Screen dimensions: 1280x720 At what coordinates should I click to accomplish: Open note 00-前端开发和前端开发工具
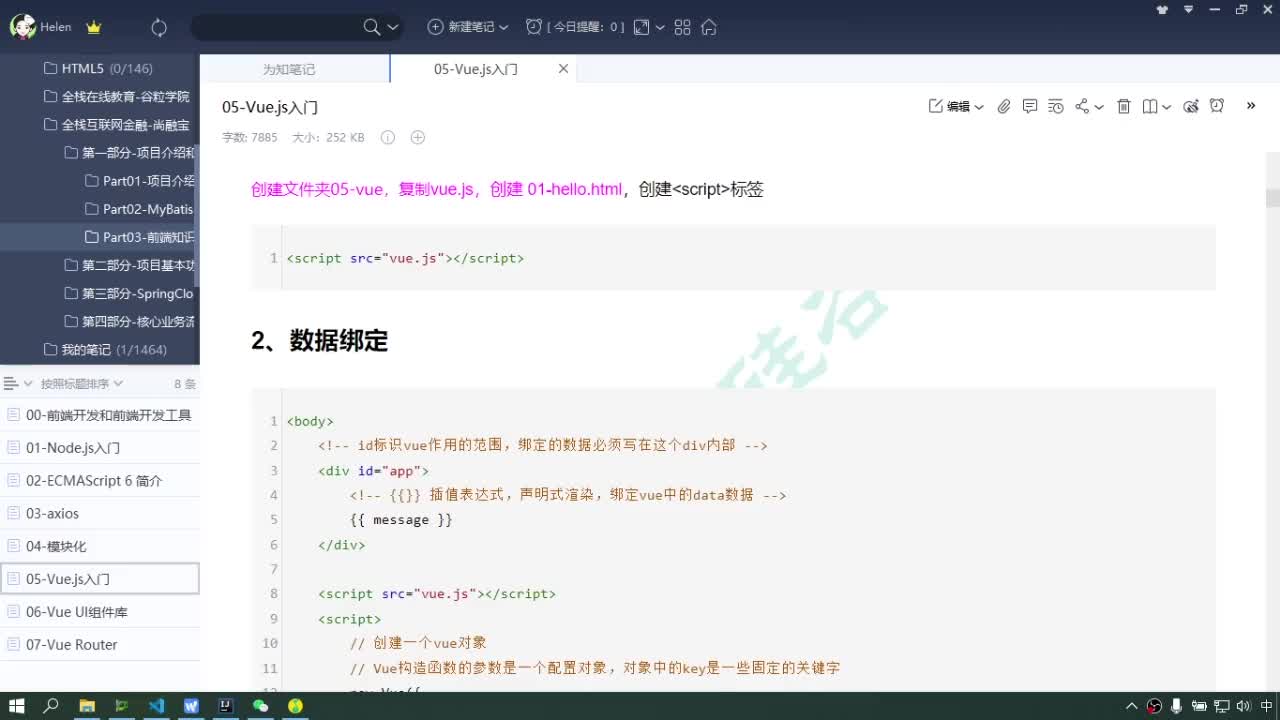coord(100,415)
